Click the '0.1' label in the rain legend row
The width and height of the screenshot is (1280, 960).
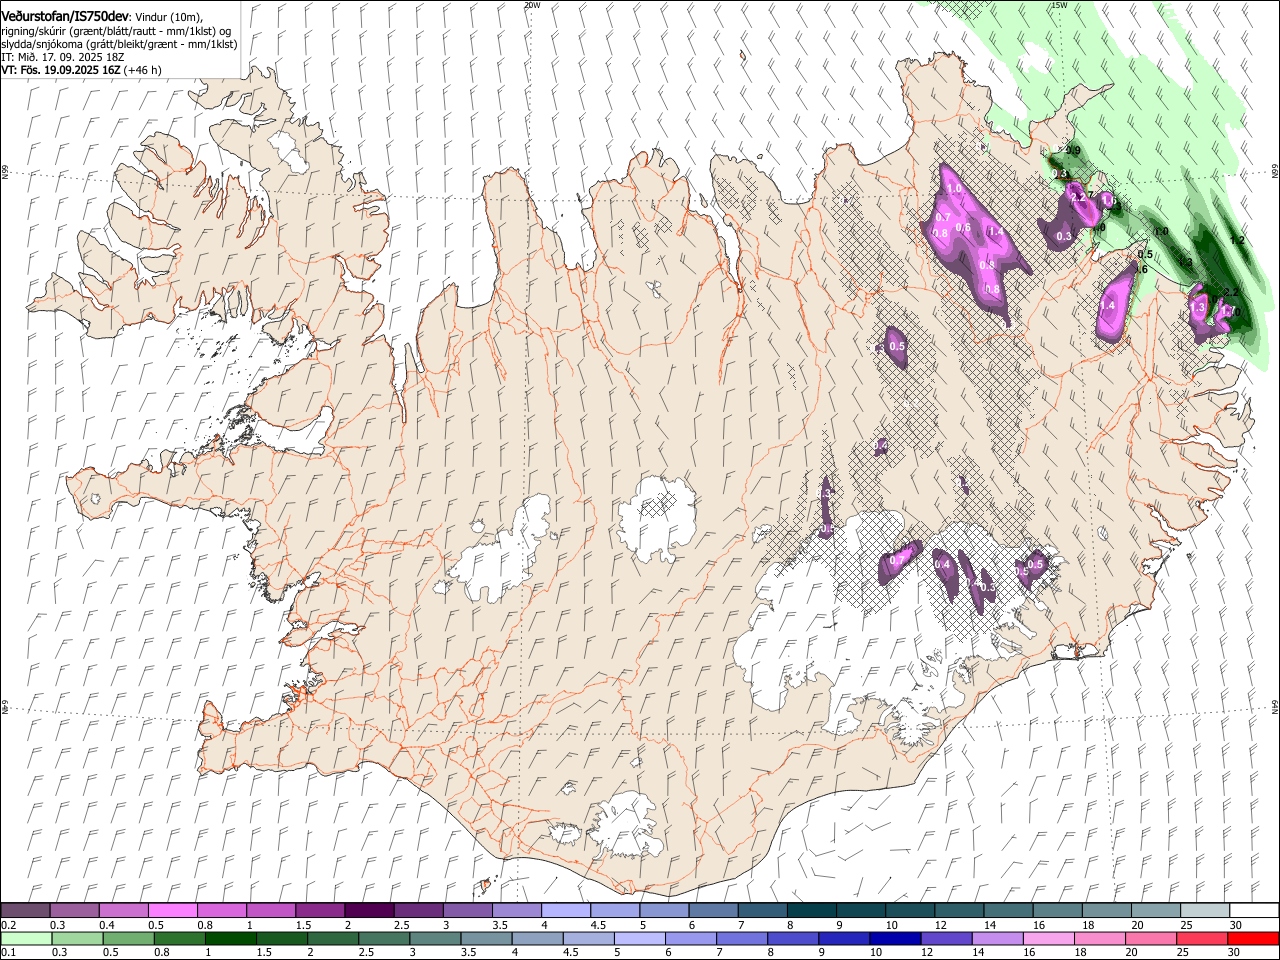point(7,953)
